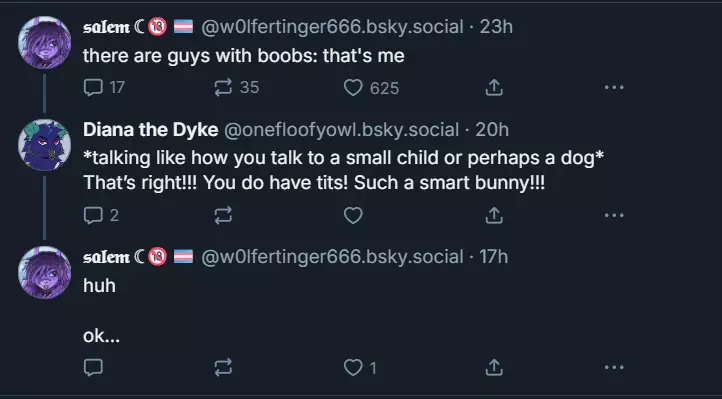Open the 23h timestamp of salem's post
Screen dimensions: 722x399
pos(496,27)
